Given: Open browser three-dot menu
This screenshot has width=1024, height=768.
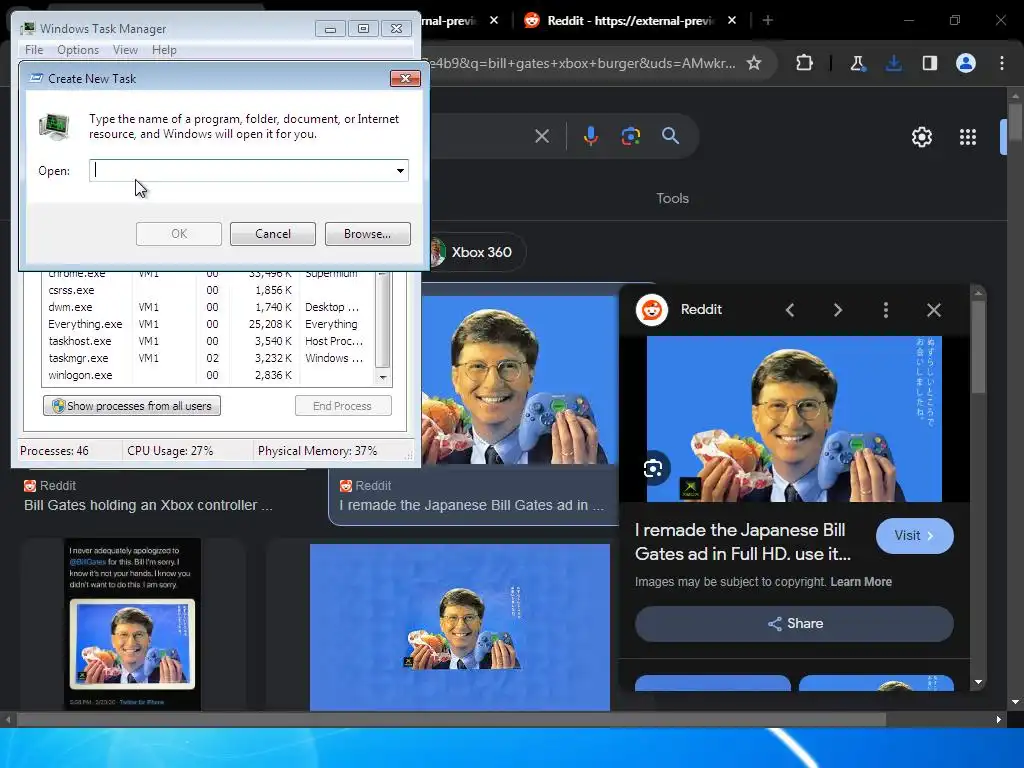Looking at the screenshot, I should coord(1002,63).
